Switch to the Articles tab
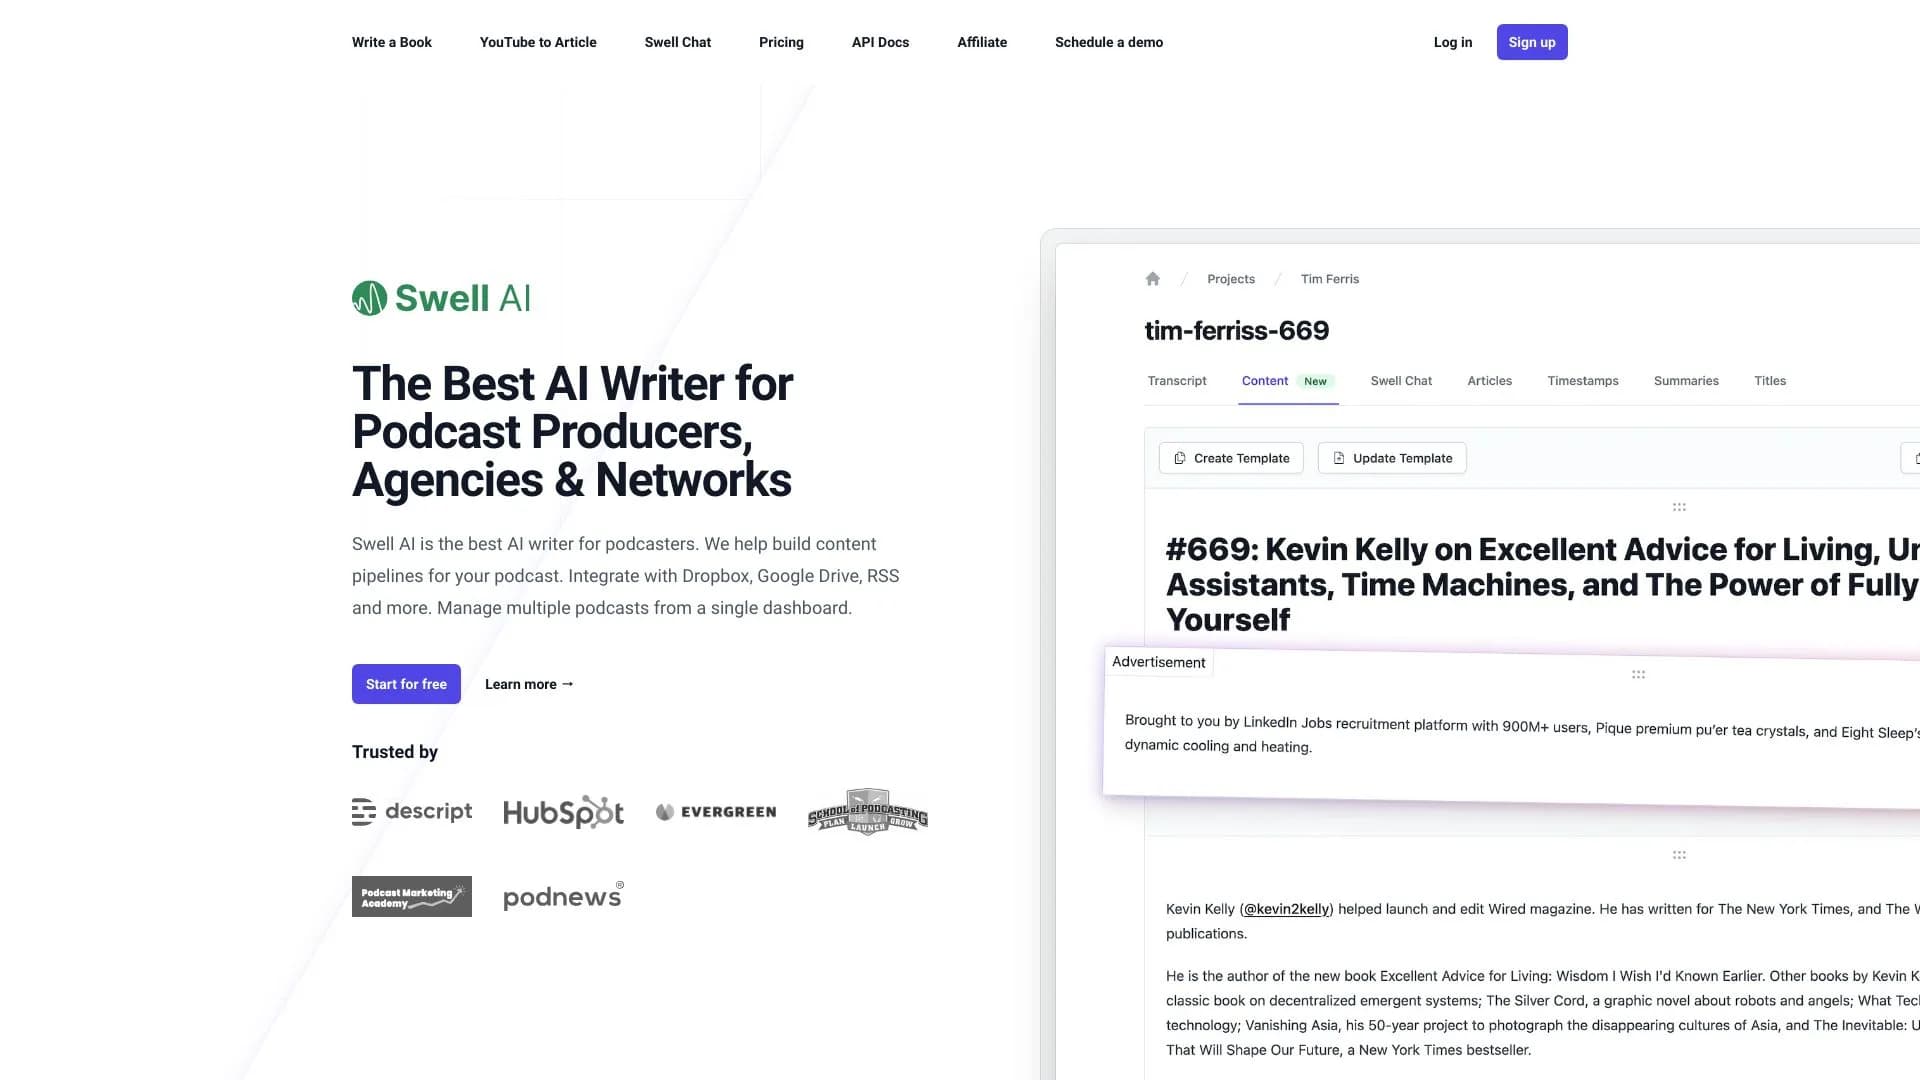1920x1080 pixels. click(x=1489, y=381)
